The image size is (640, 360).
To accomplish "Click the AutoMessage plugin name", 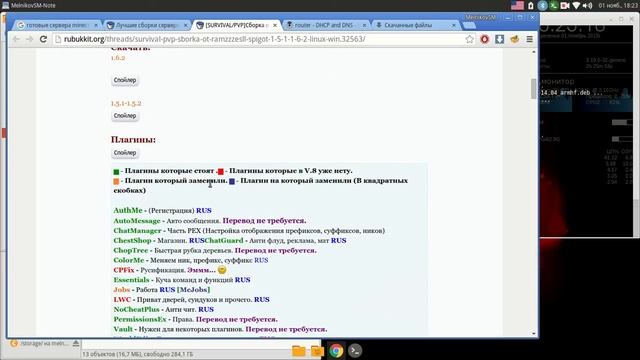I will coord(137,220).
